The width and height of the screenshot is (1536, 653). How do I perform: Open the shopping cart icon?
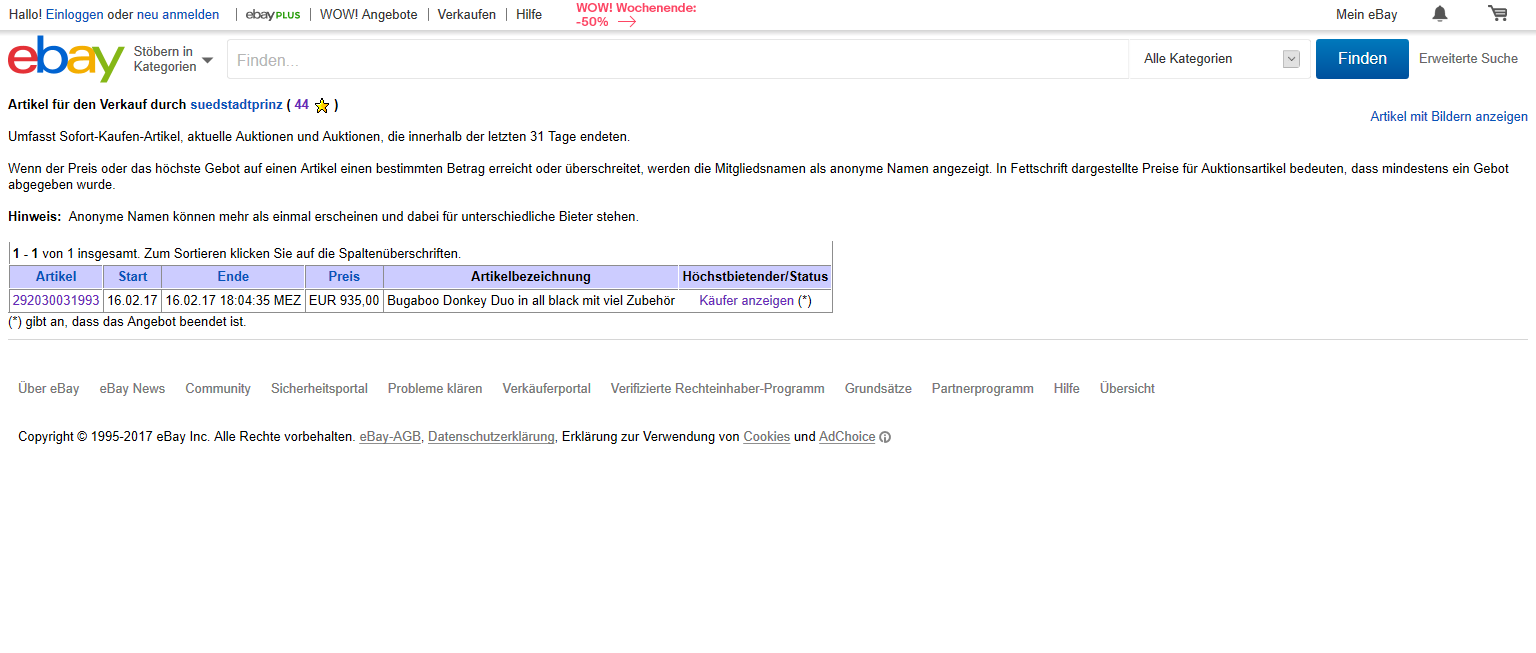pos(1497,14)
